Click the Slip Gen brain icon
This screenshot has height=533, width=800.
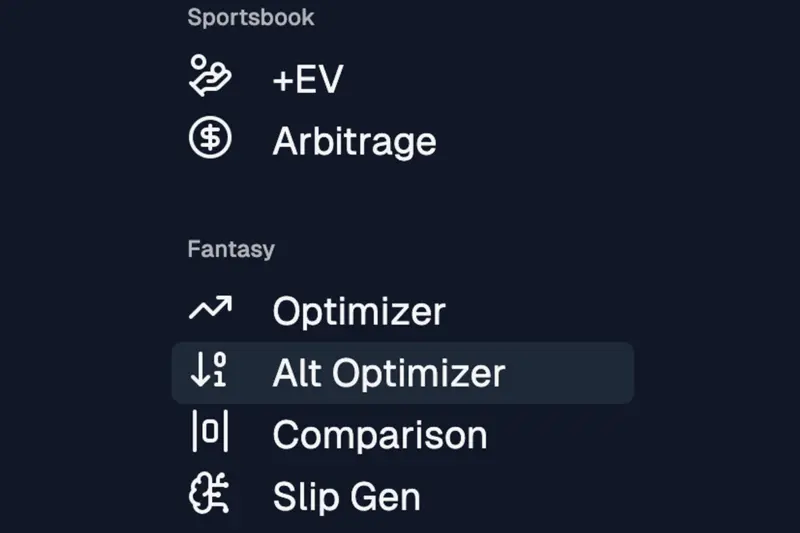210,496
